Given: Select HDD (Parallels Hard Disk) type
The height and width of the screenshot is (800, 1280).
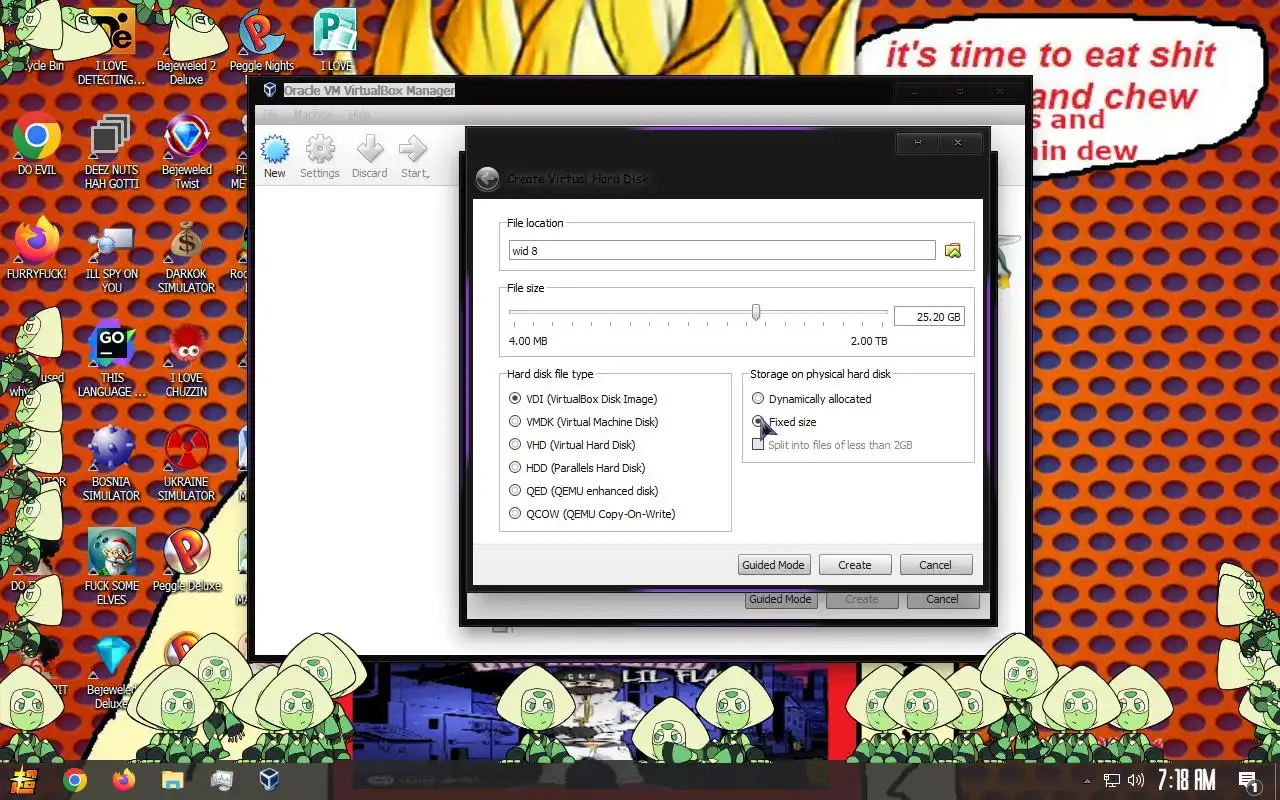Looking at the screenshot, I should pyautogui.click(x=577, y=467).
